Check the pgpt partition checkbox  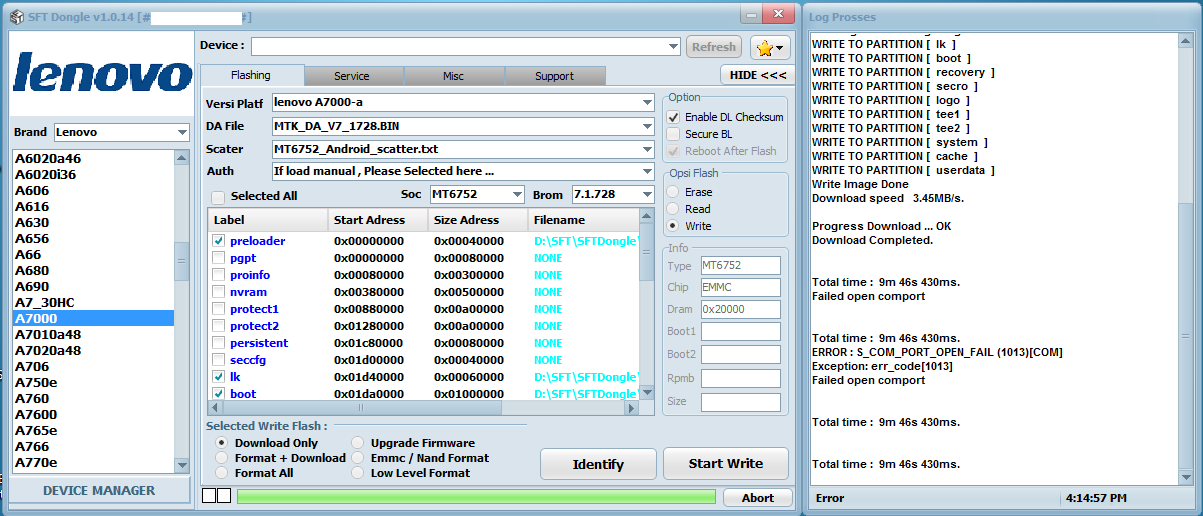[218, 258]
